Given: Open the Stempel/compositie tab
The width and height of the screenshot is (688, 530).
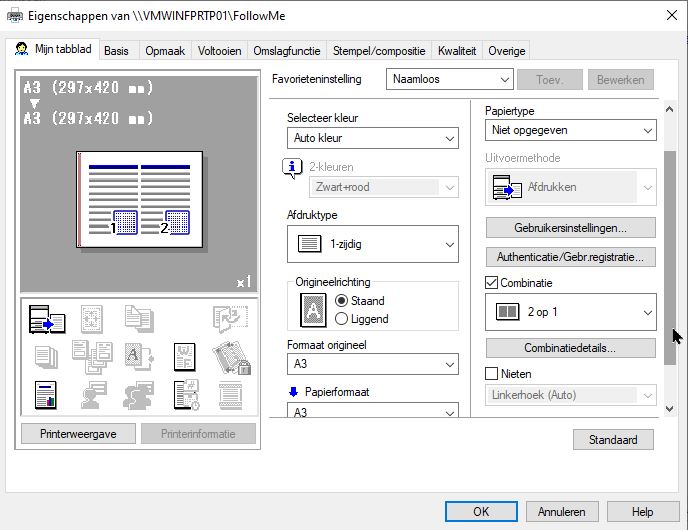Looking at the screenshot, I should 379,51.
